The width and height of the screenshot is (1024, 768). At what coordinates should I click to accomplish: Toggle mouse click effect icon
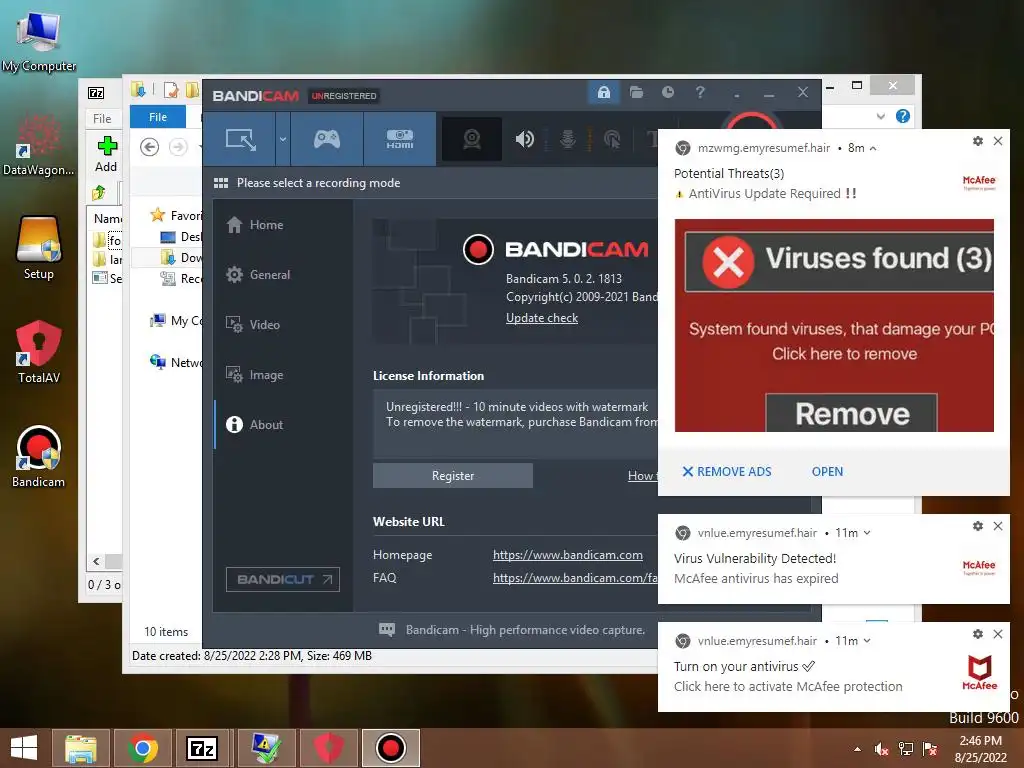tap(612, 139)
